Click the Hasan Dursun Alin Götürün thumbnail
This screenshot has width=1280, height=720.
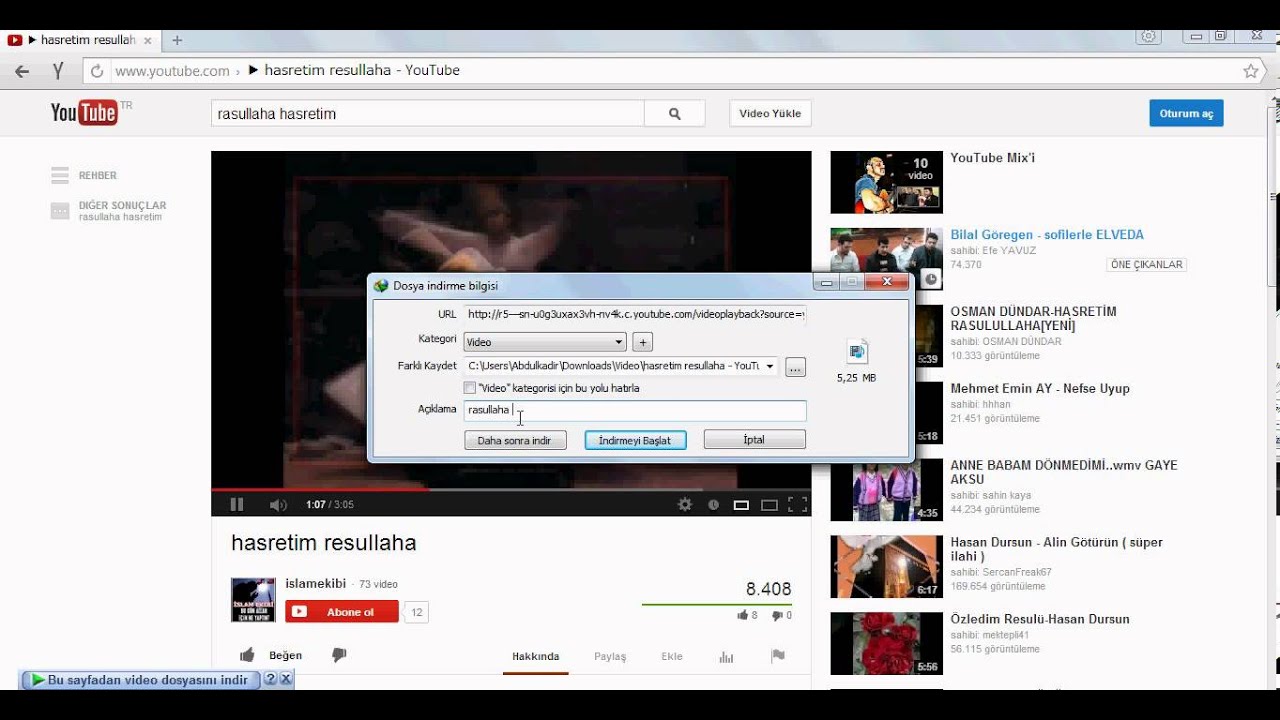[886, 566]
